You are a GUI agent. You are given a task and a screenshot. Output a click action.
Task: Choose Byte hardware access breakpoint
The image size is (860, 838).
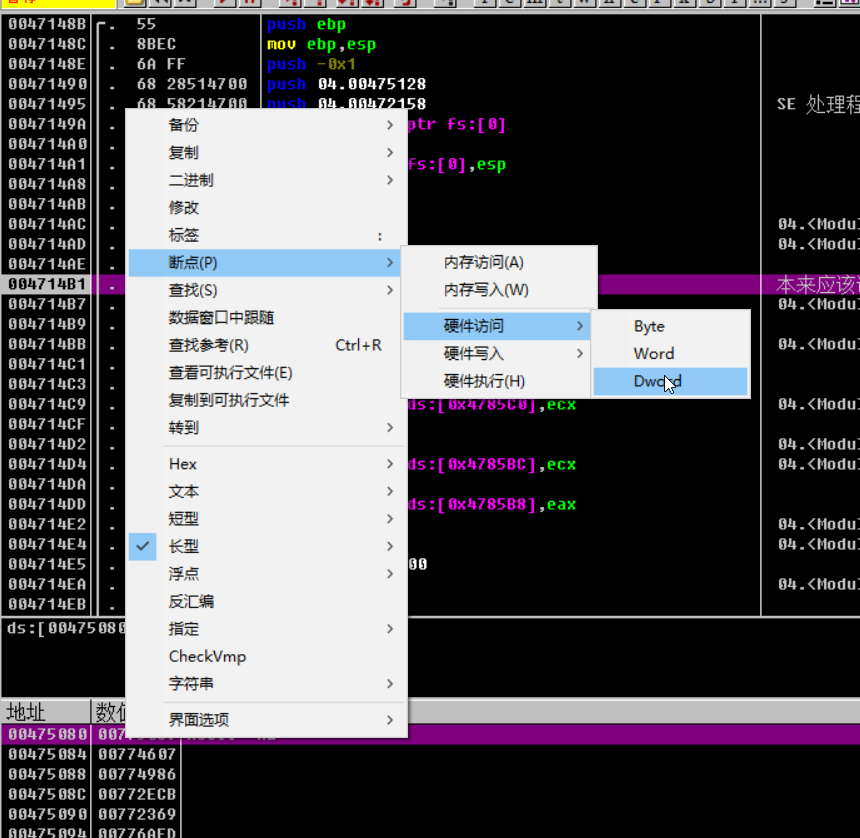(x=670, y=326)
